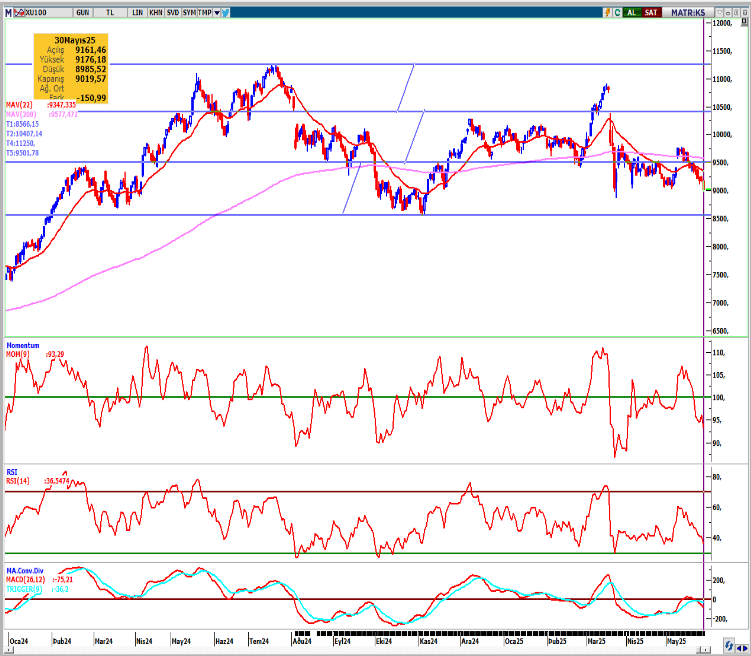Viewport: 751px width, 656px height.
Task: Click the left-right arrows icon at bottom right
Action: [742, 647]
